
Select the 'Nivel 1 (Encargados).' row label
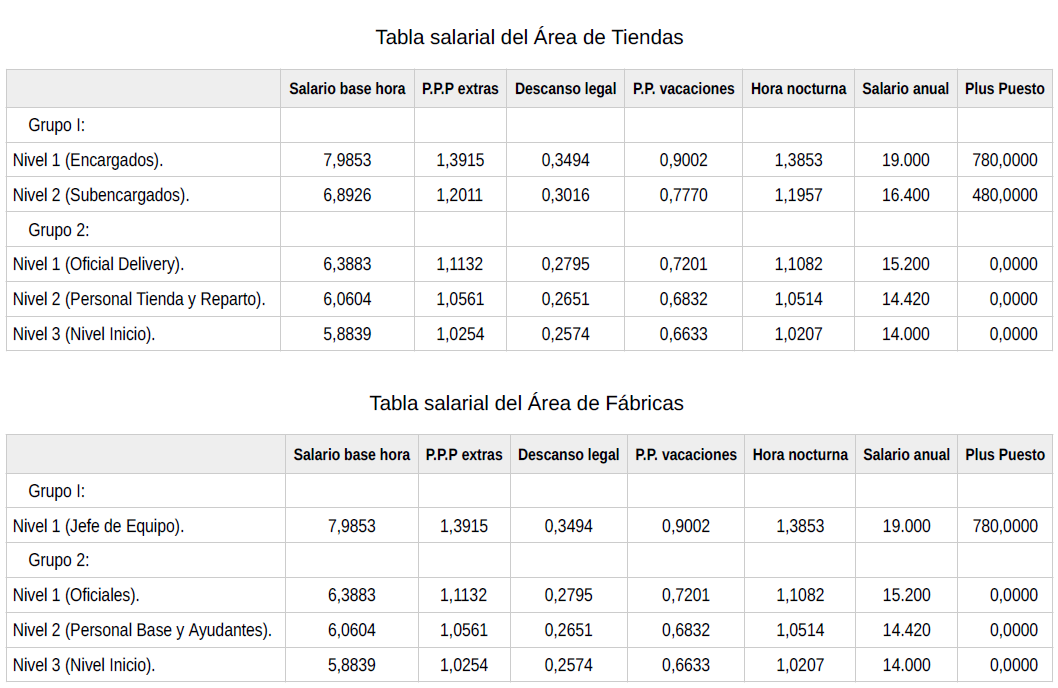click(x=88, y=160)
